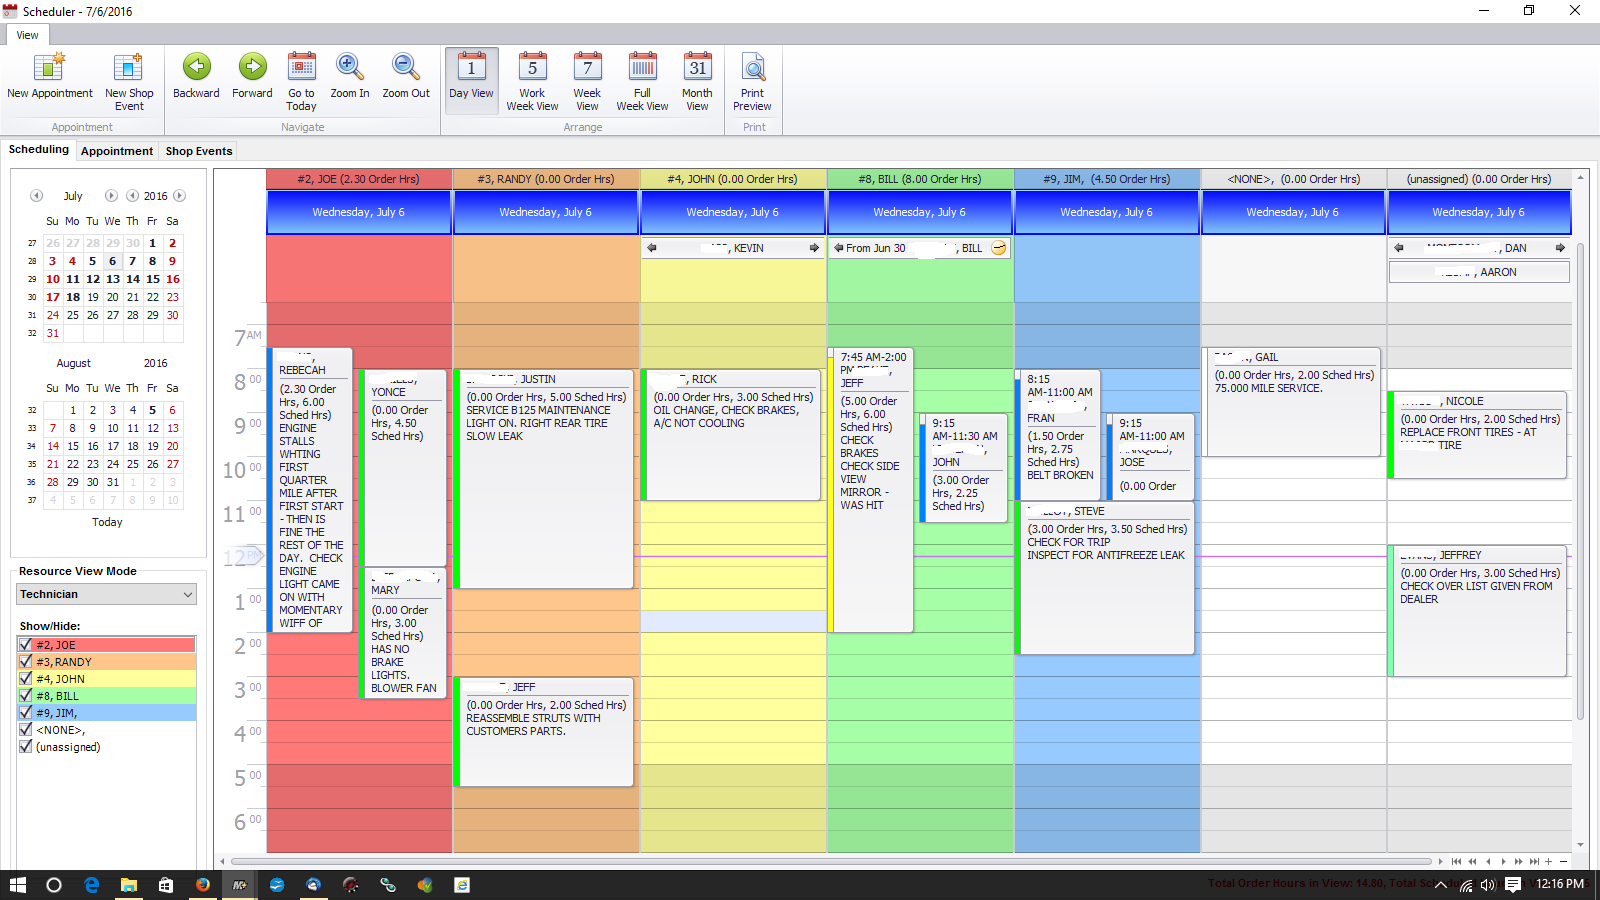
Task: Uncheck #3, RANDY in Show/Hide list
Action: coord(26,662)
